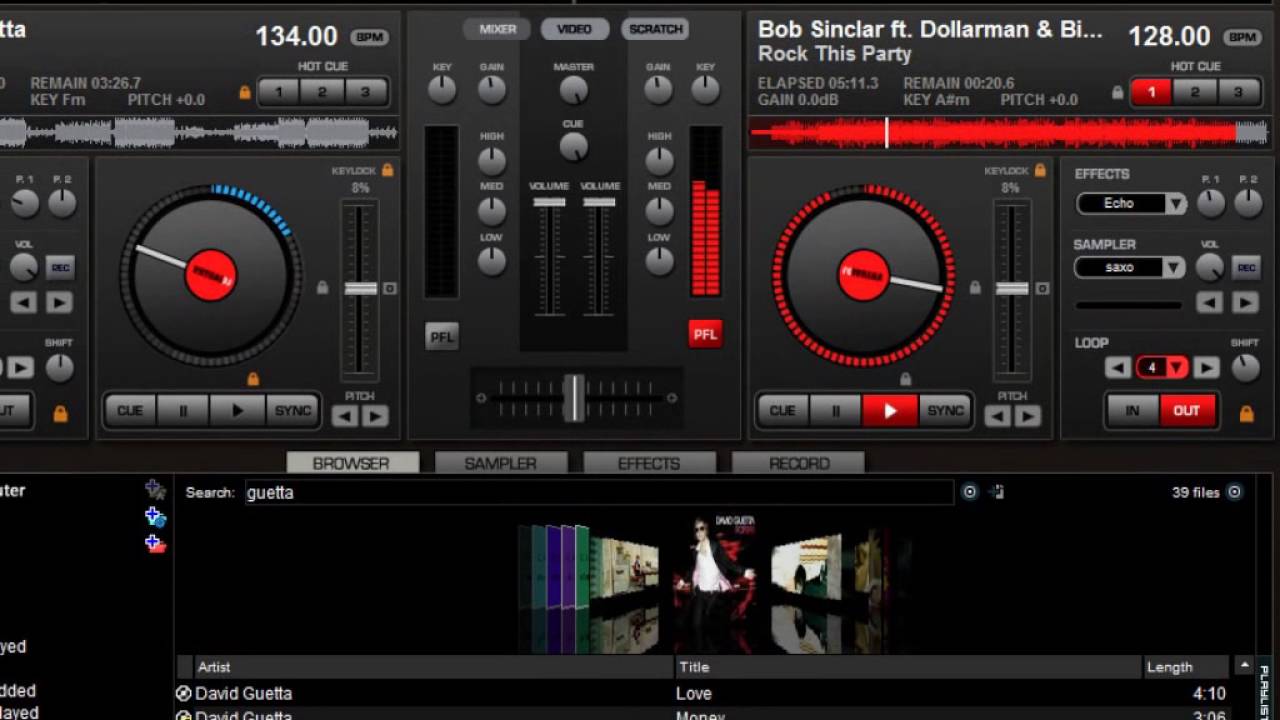Select previous sample on the left deck sampler
Viewport: 1280px width, 720px height.
pyautogui.click(x=24, y=302)
